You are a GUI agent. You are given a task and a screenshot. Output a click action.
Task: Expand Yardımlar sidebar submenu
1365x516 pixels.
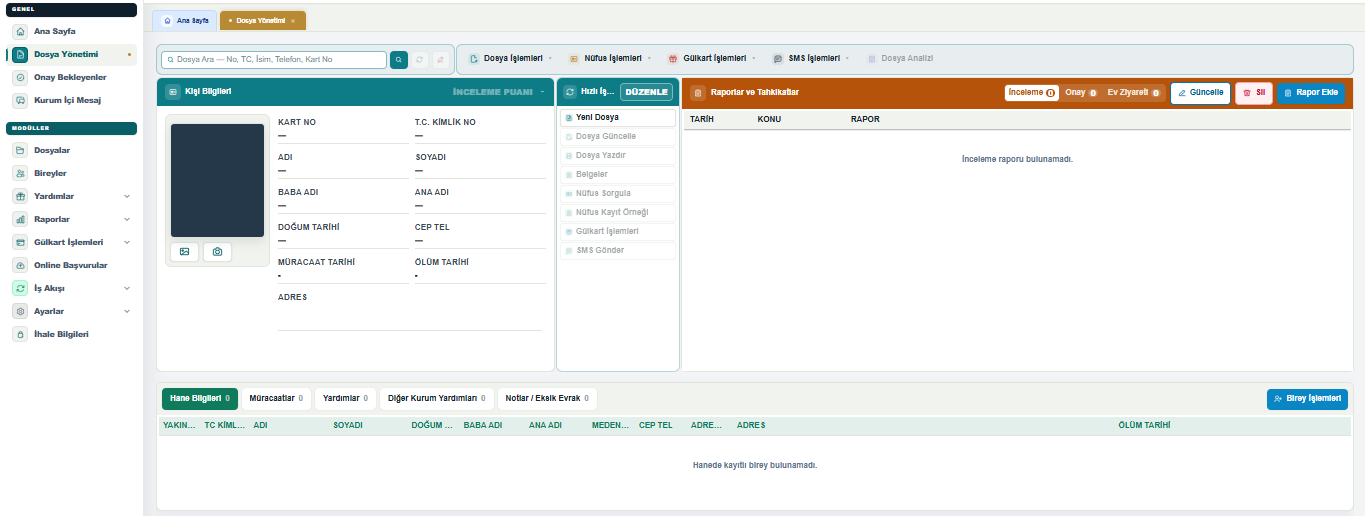click(x=127, y=196)
